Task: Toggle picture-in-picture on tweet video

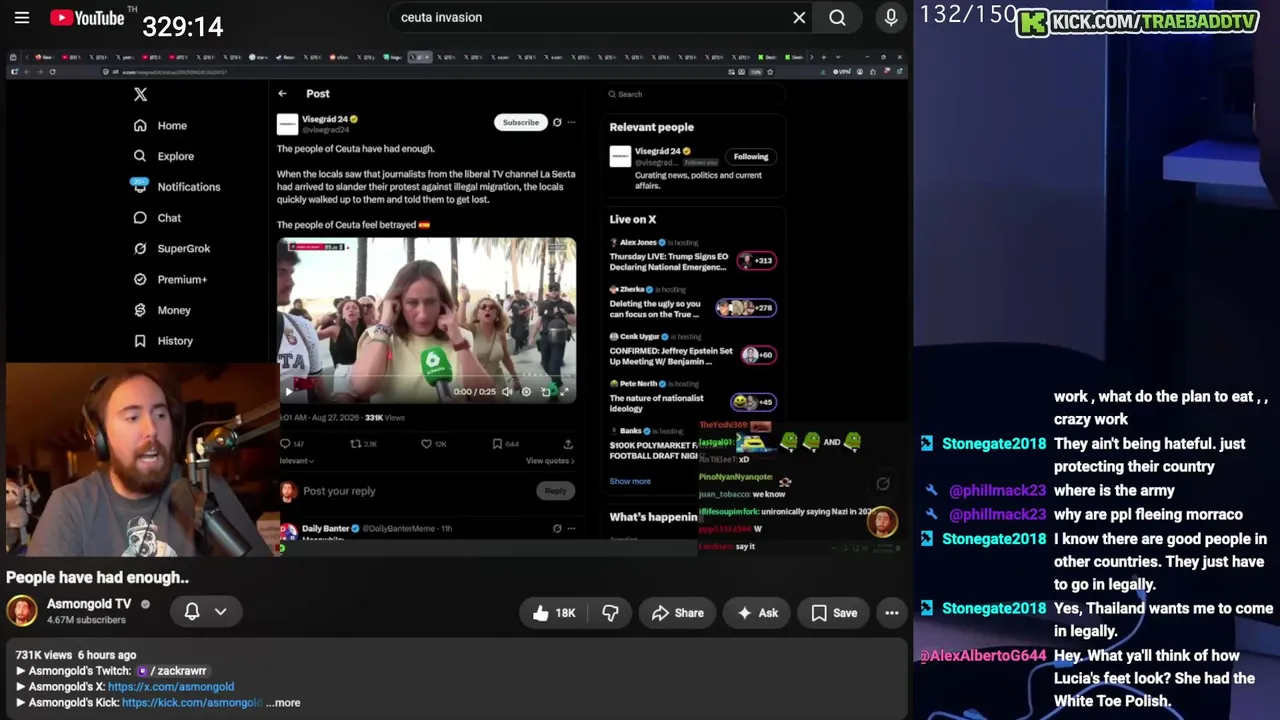Action: point(546,392)
